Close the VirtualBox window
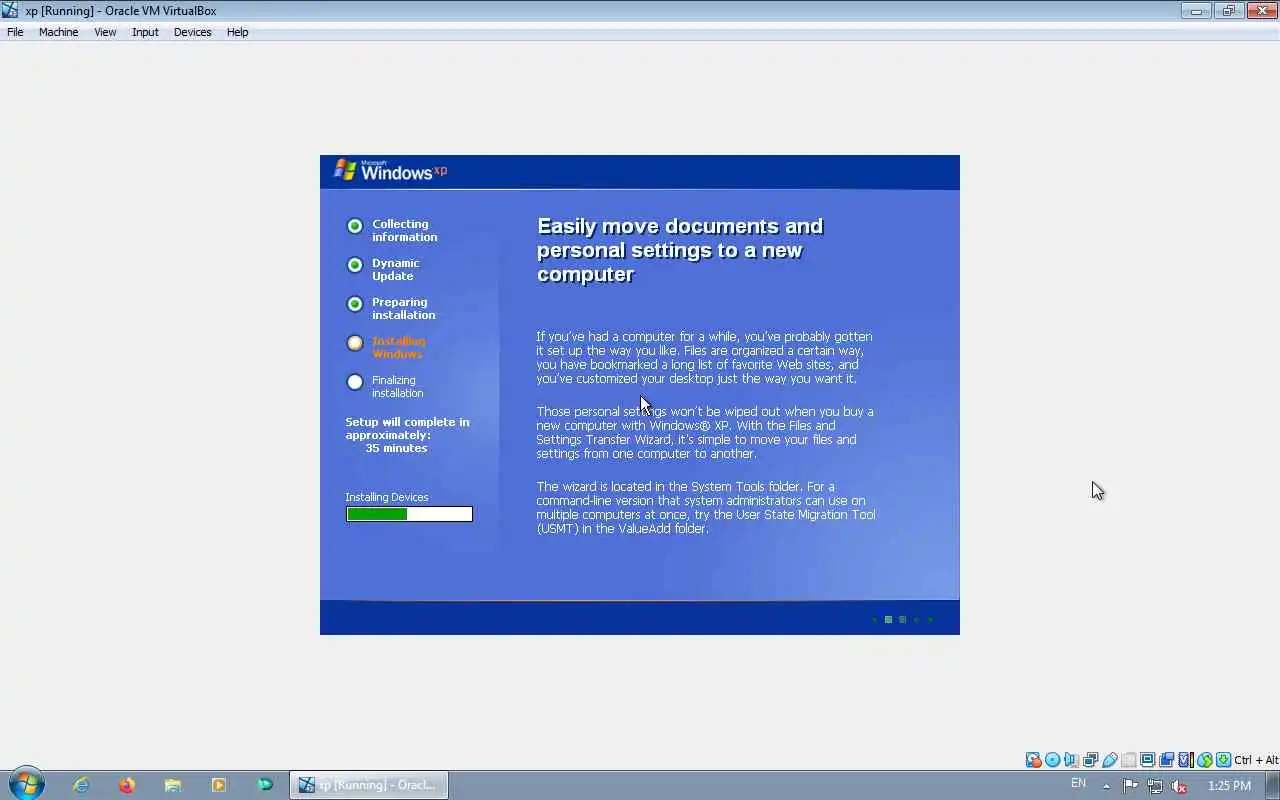This screenshot has width=1280, height=800. pos(1261,11)
